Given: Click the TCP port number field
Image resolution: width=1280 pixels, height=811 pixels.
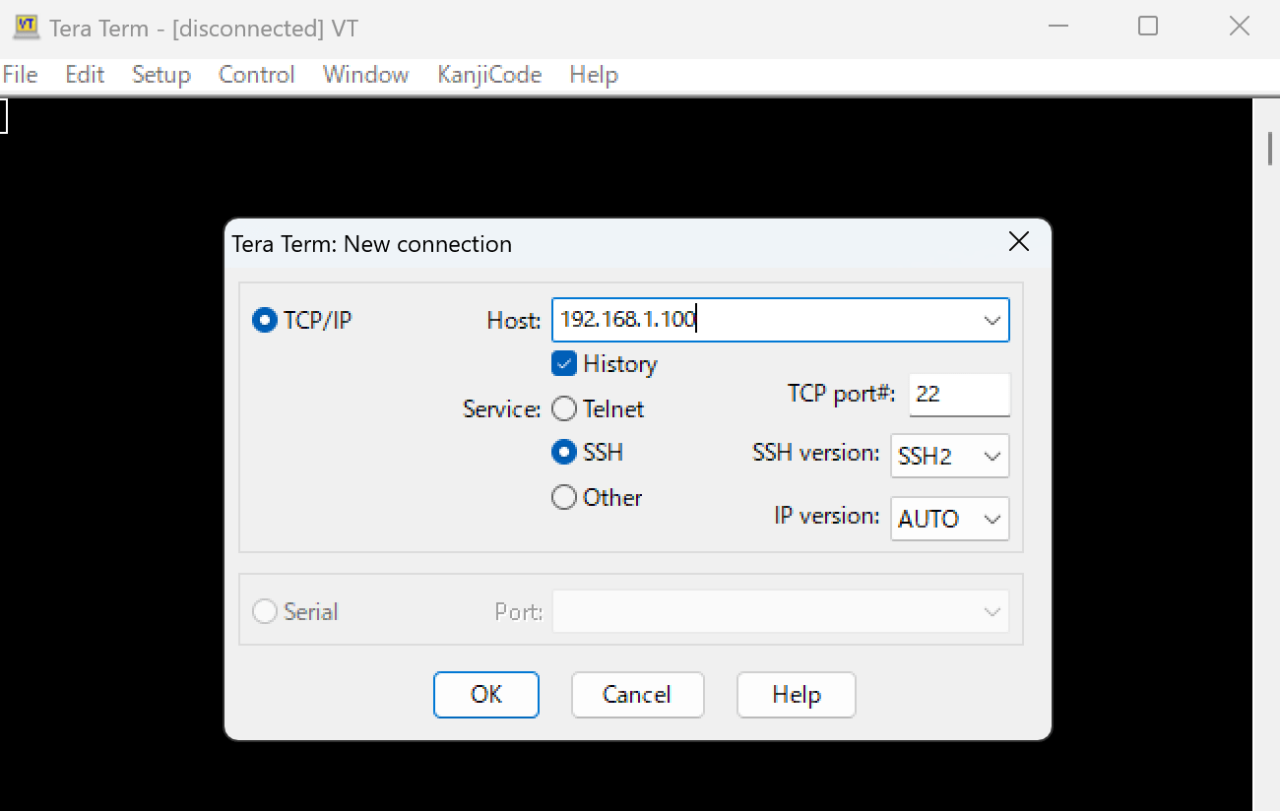Looking at the screenshot, I should (x=958, y=394).
